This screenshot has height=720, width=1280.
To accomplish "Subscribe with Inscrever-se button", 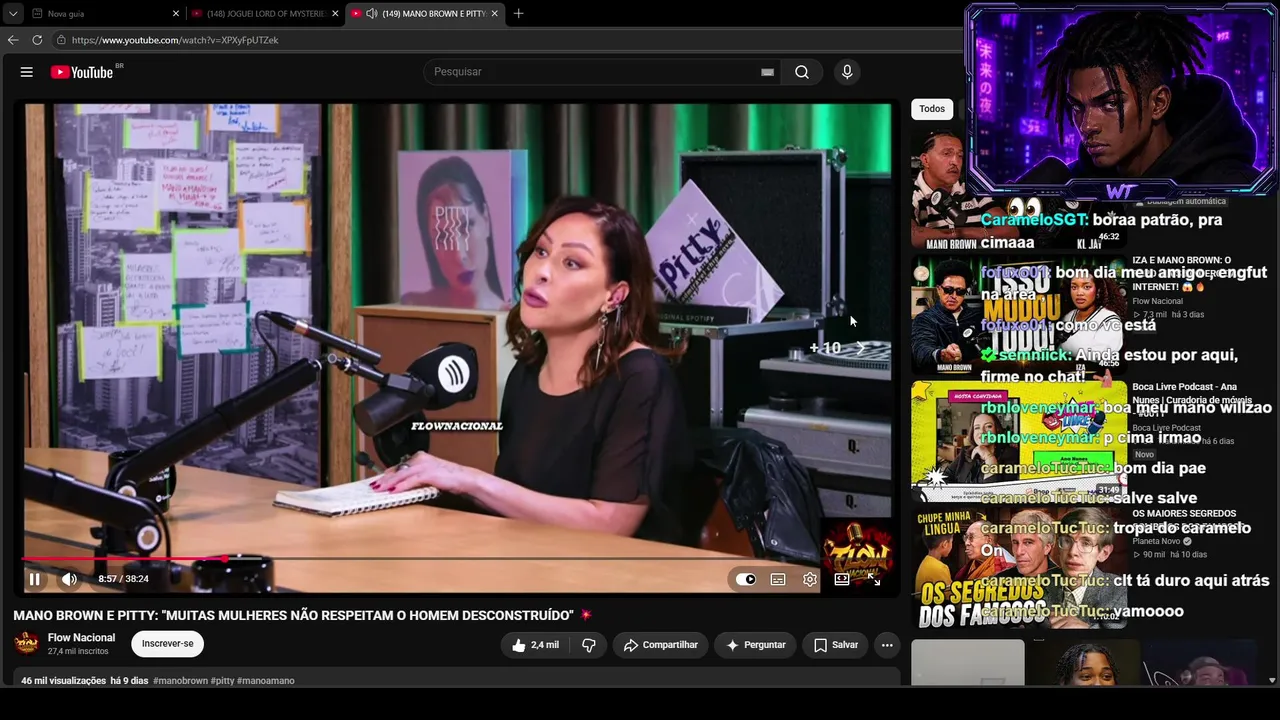I will [168, 644].
